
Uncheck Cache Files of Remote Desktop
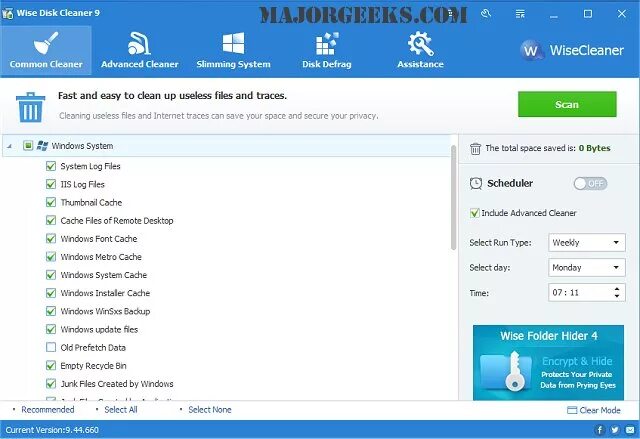coord(51,220)
